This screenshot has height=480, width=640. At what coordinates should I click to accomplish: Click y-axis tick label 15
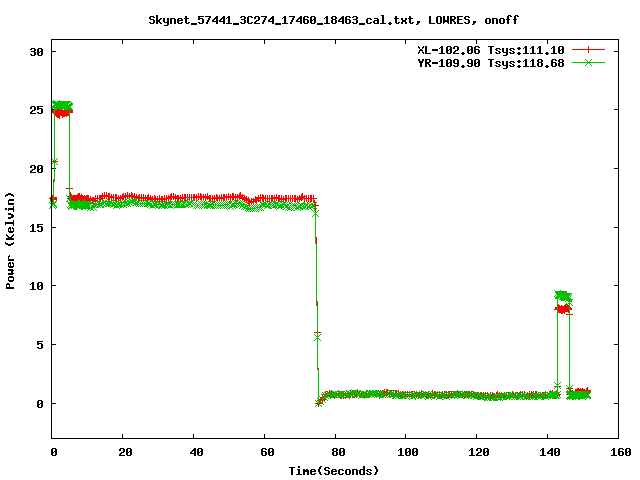pyautogui.click(x=36, y=228)
